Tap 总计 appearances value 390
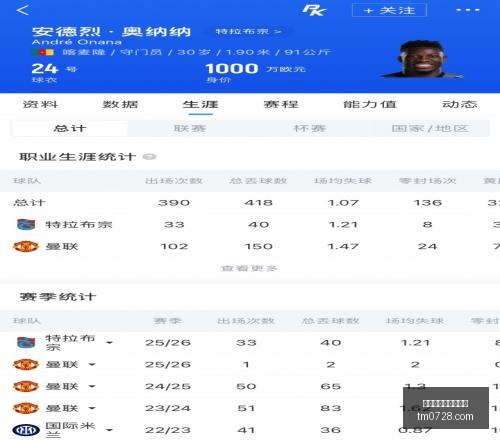Screen dimensions: 500x440 point(174,203)
